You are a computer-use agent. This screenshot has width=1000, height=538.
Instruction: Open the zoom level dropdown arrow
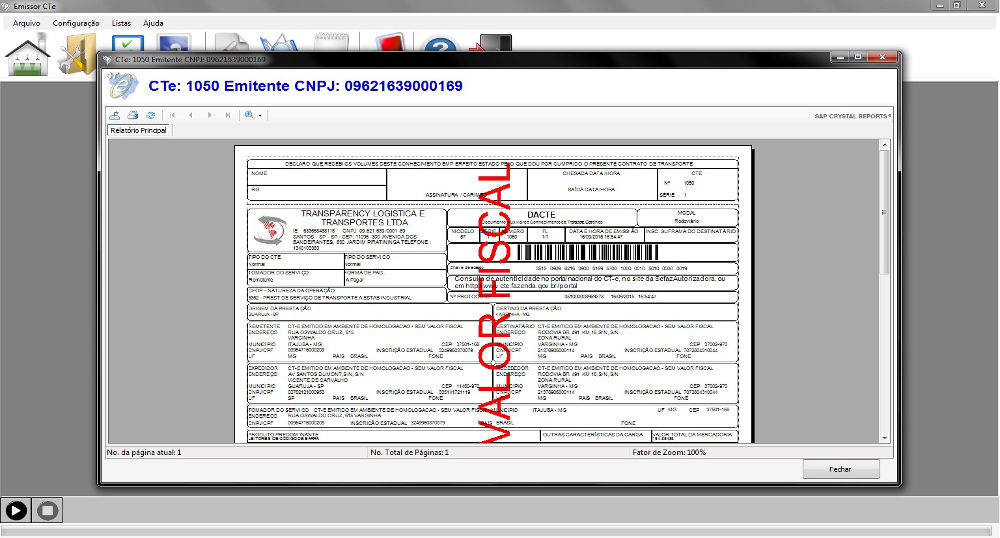coord(260,116)
